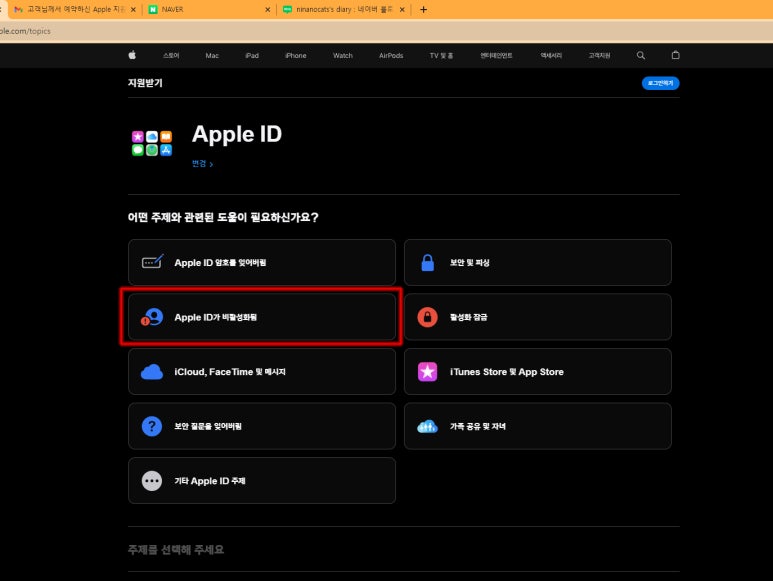Click the Apple ID app icons cluster image
The height and width of the screenshot is (581, 773).
tap(152, 143)
